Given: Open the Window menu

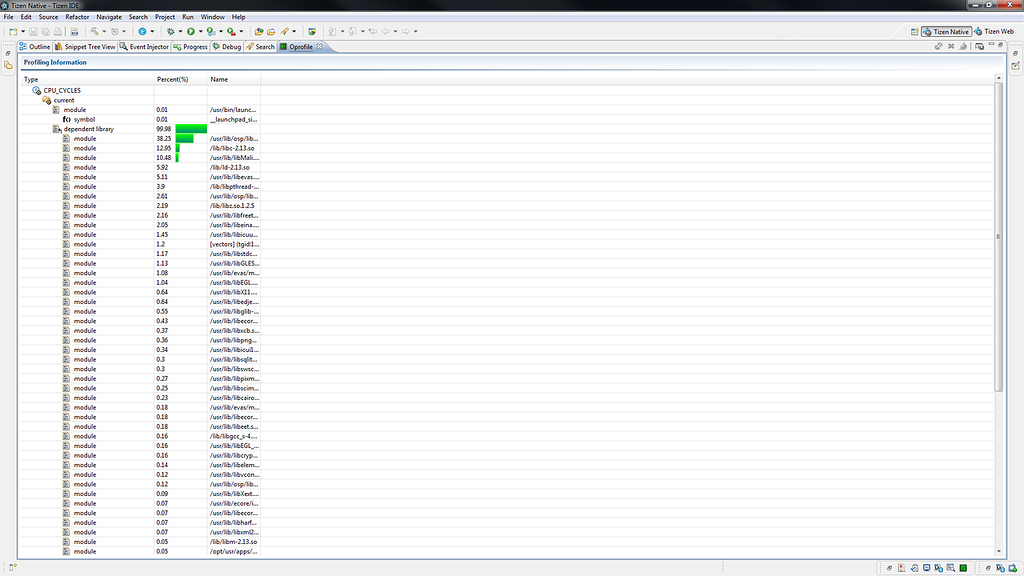Looking at the screenshot, I should point(212,17).
